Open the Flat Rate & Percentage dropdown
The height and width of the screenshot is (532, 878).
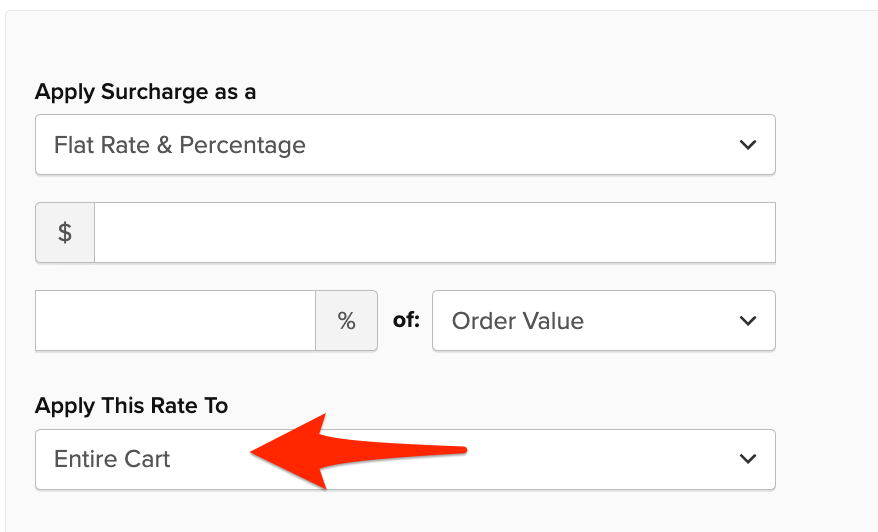[x=404, y=145]
